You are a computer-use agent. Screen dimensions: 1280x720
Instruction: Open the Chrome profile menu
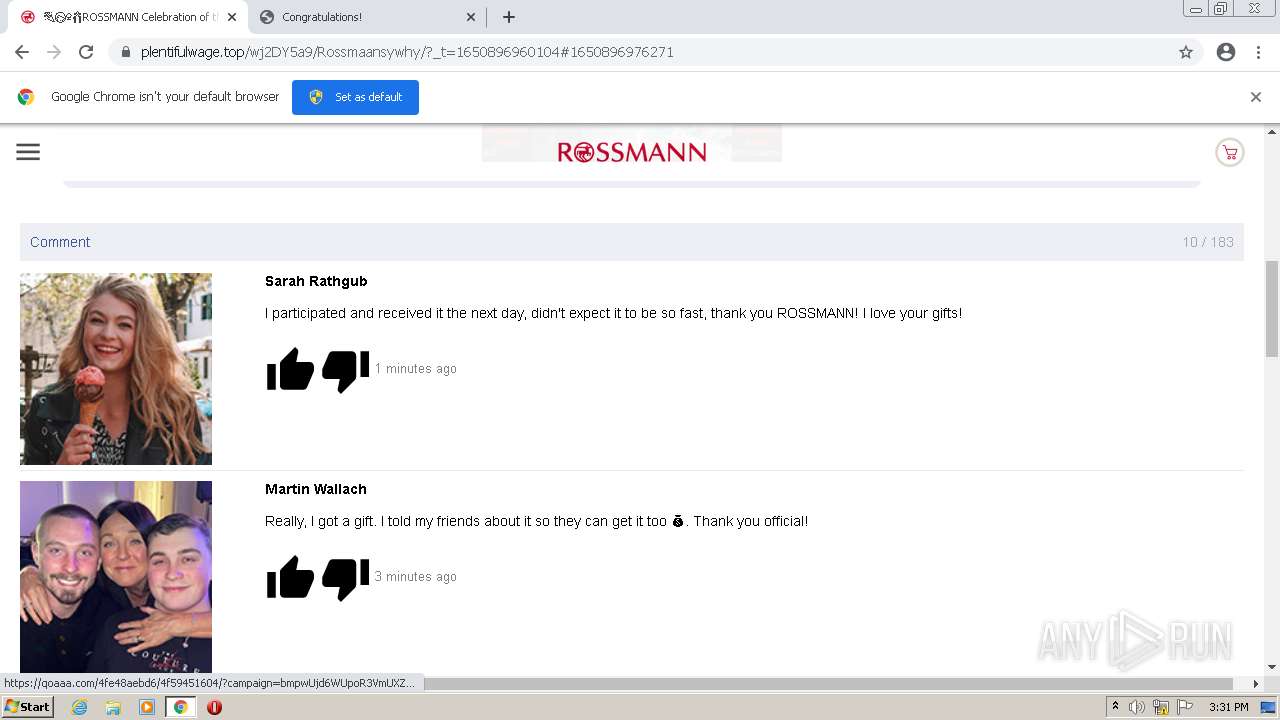pos(1226,52)
